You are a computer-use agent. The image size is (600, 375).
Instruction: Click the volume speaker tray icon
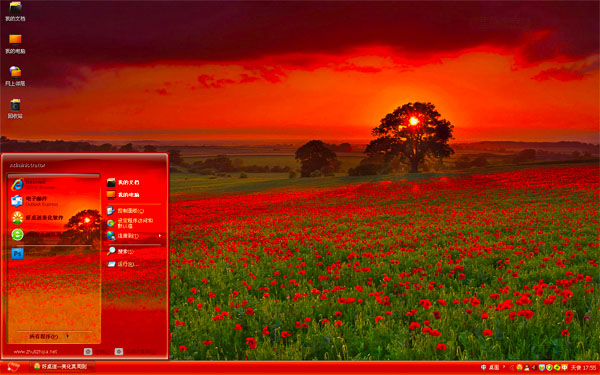534,367
